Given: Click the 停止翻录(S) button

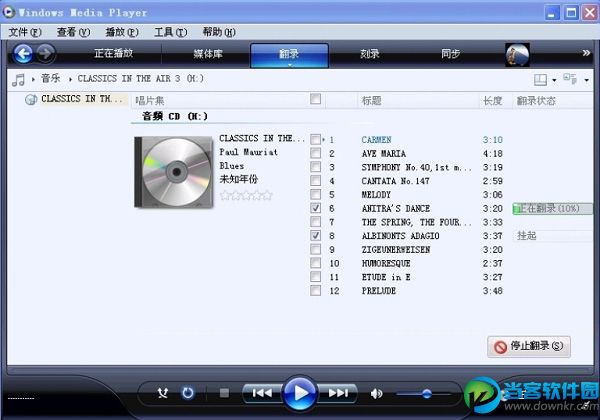Looking at the screenshot, I should [529, 347].
